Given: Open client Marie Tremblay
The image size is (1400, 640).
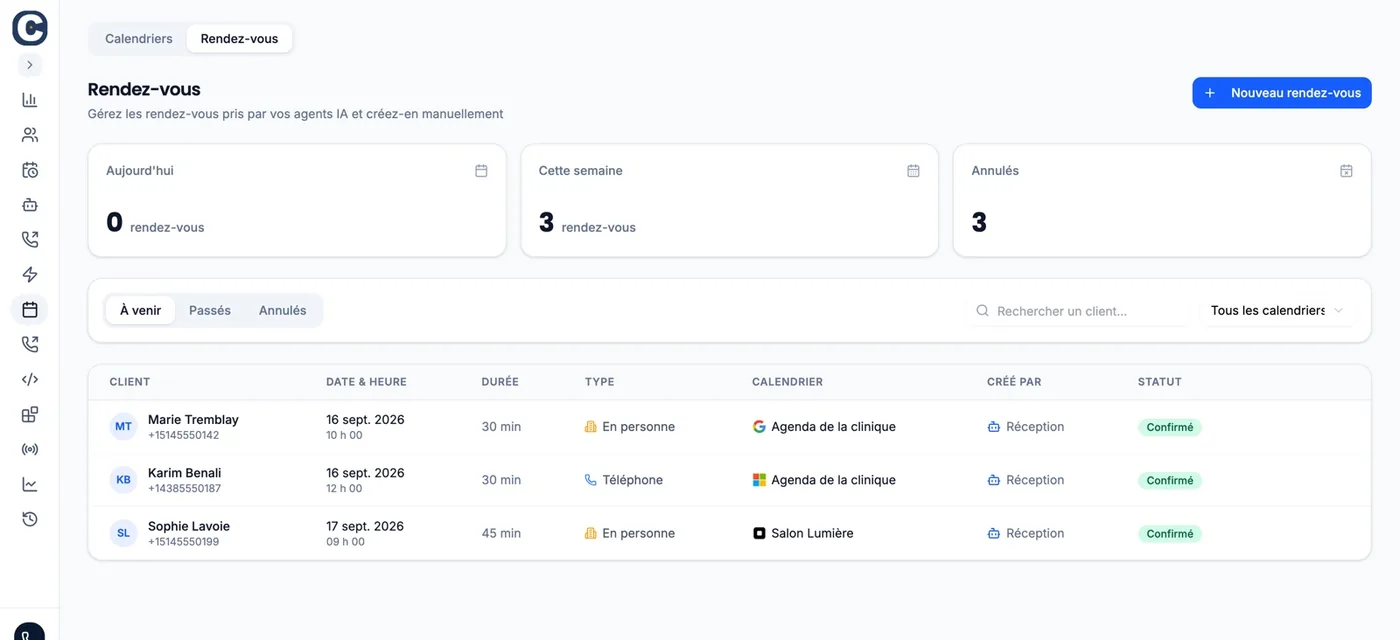Looking at the screenshot, I should [193, 420].
